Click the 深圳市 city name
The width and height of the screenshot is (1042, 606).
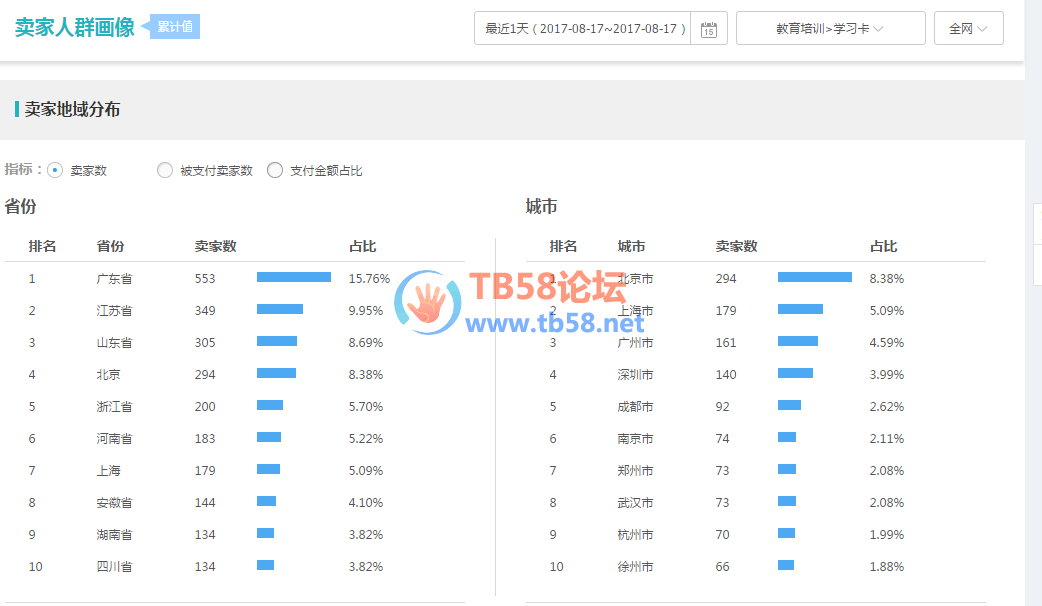pos(635,375)
